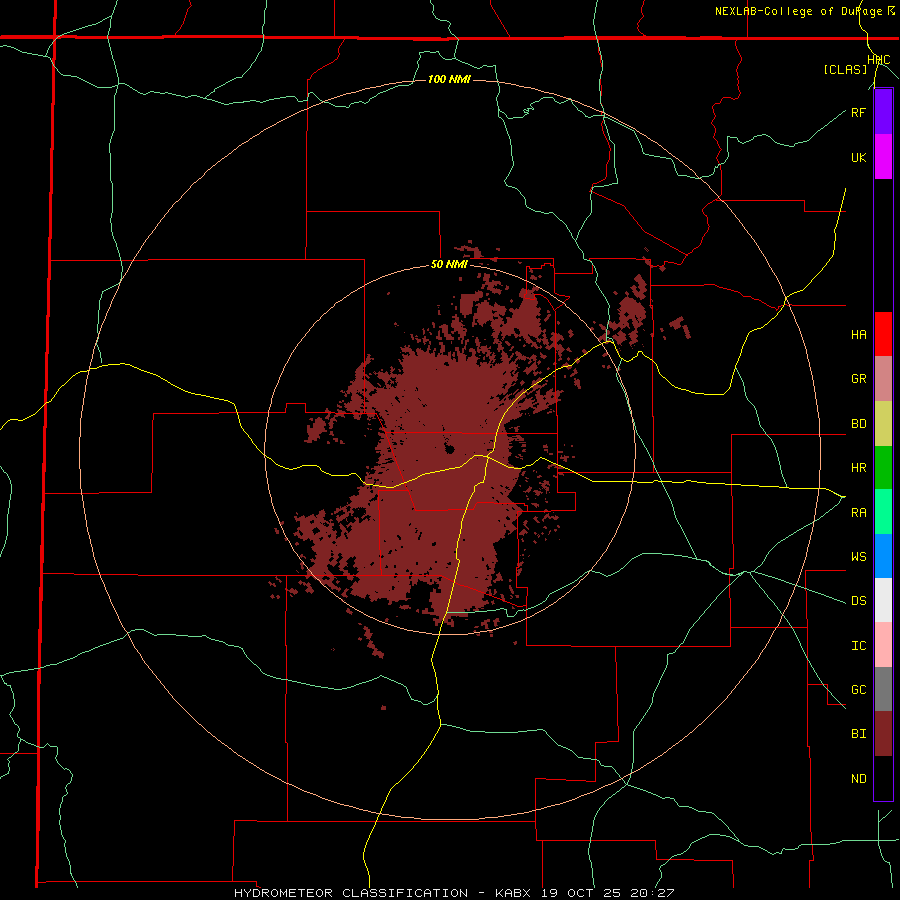Click the IC legend label
The height and width of the screenshot is (900, 900).
[858, 646]
